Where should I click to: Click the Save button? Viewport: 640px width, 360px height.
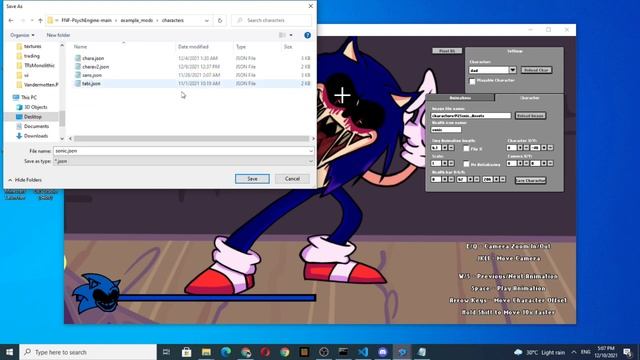click(x=252, y=179)
